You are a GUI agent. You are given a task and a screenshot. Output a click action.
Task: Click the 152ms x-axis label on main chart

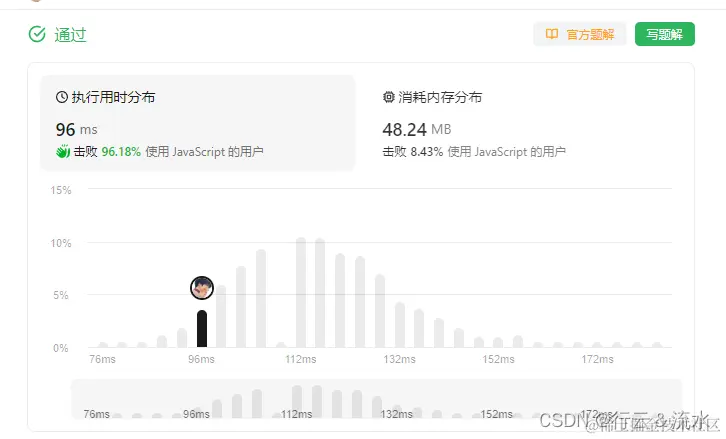click(x=498, y=359)
